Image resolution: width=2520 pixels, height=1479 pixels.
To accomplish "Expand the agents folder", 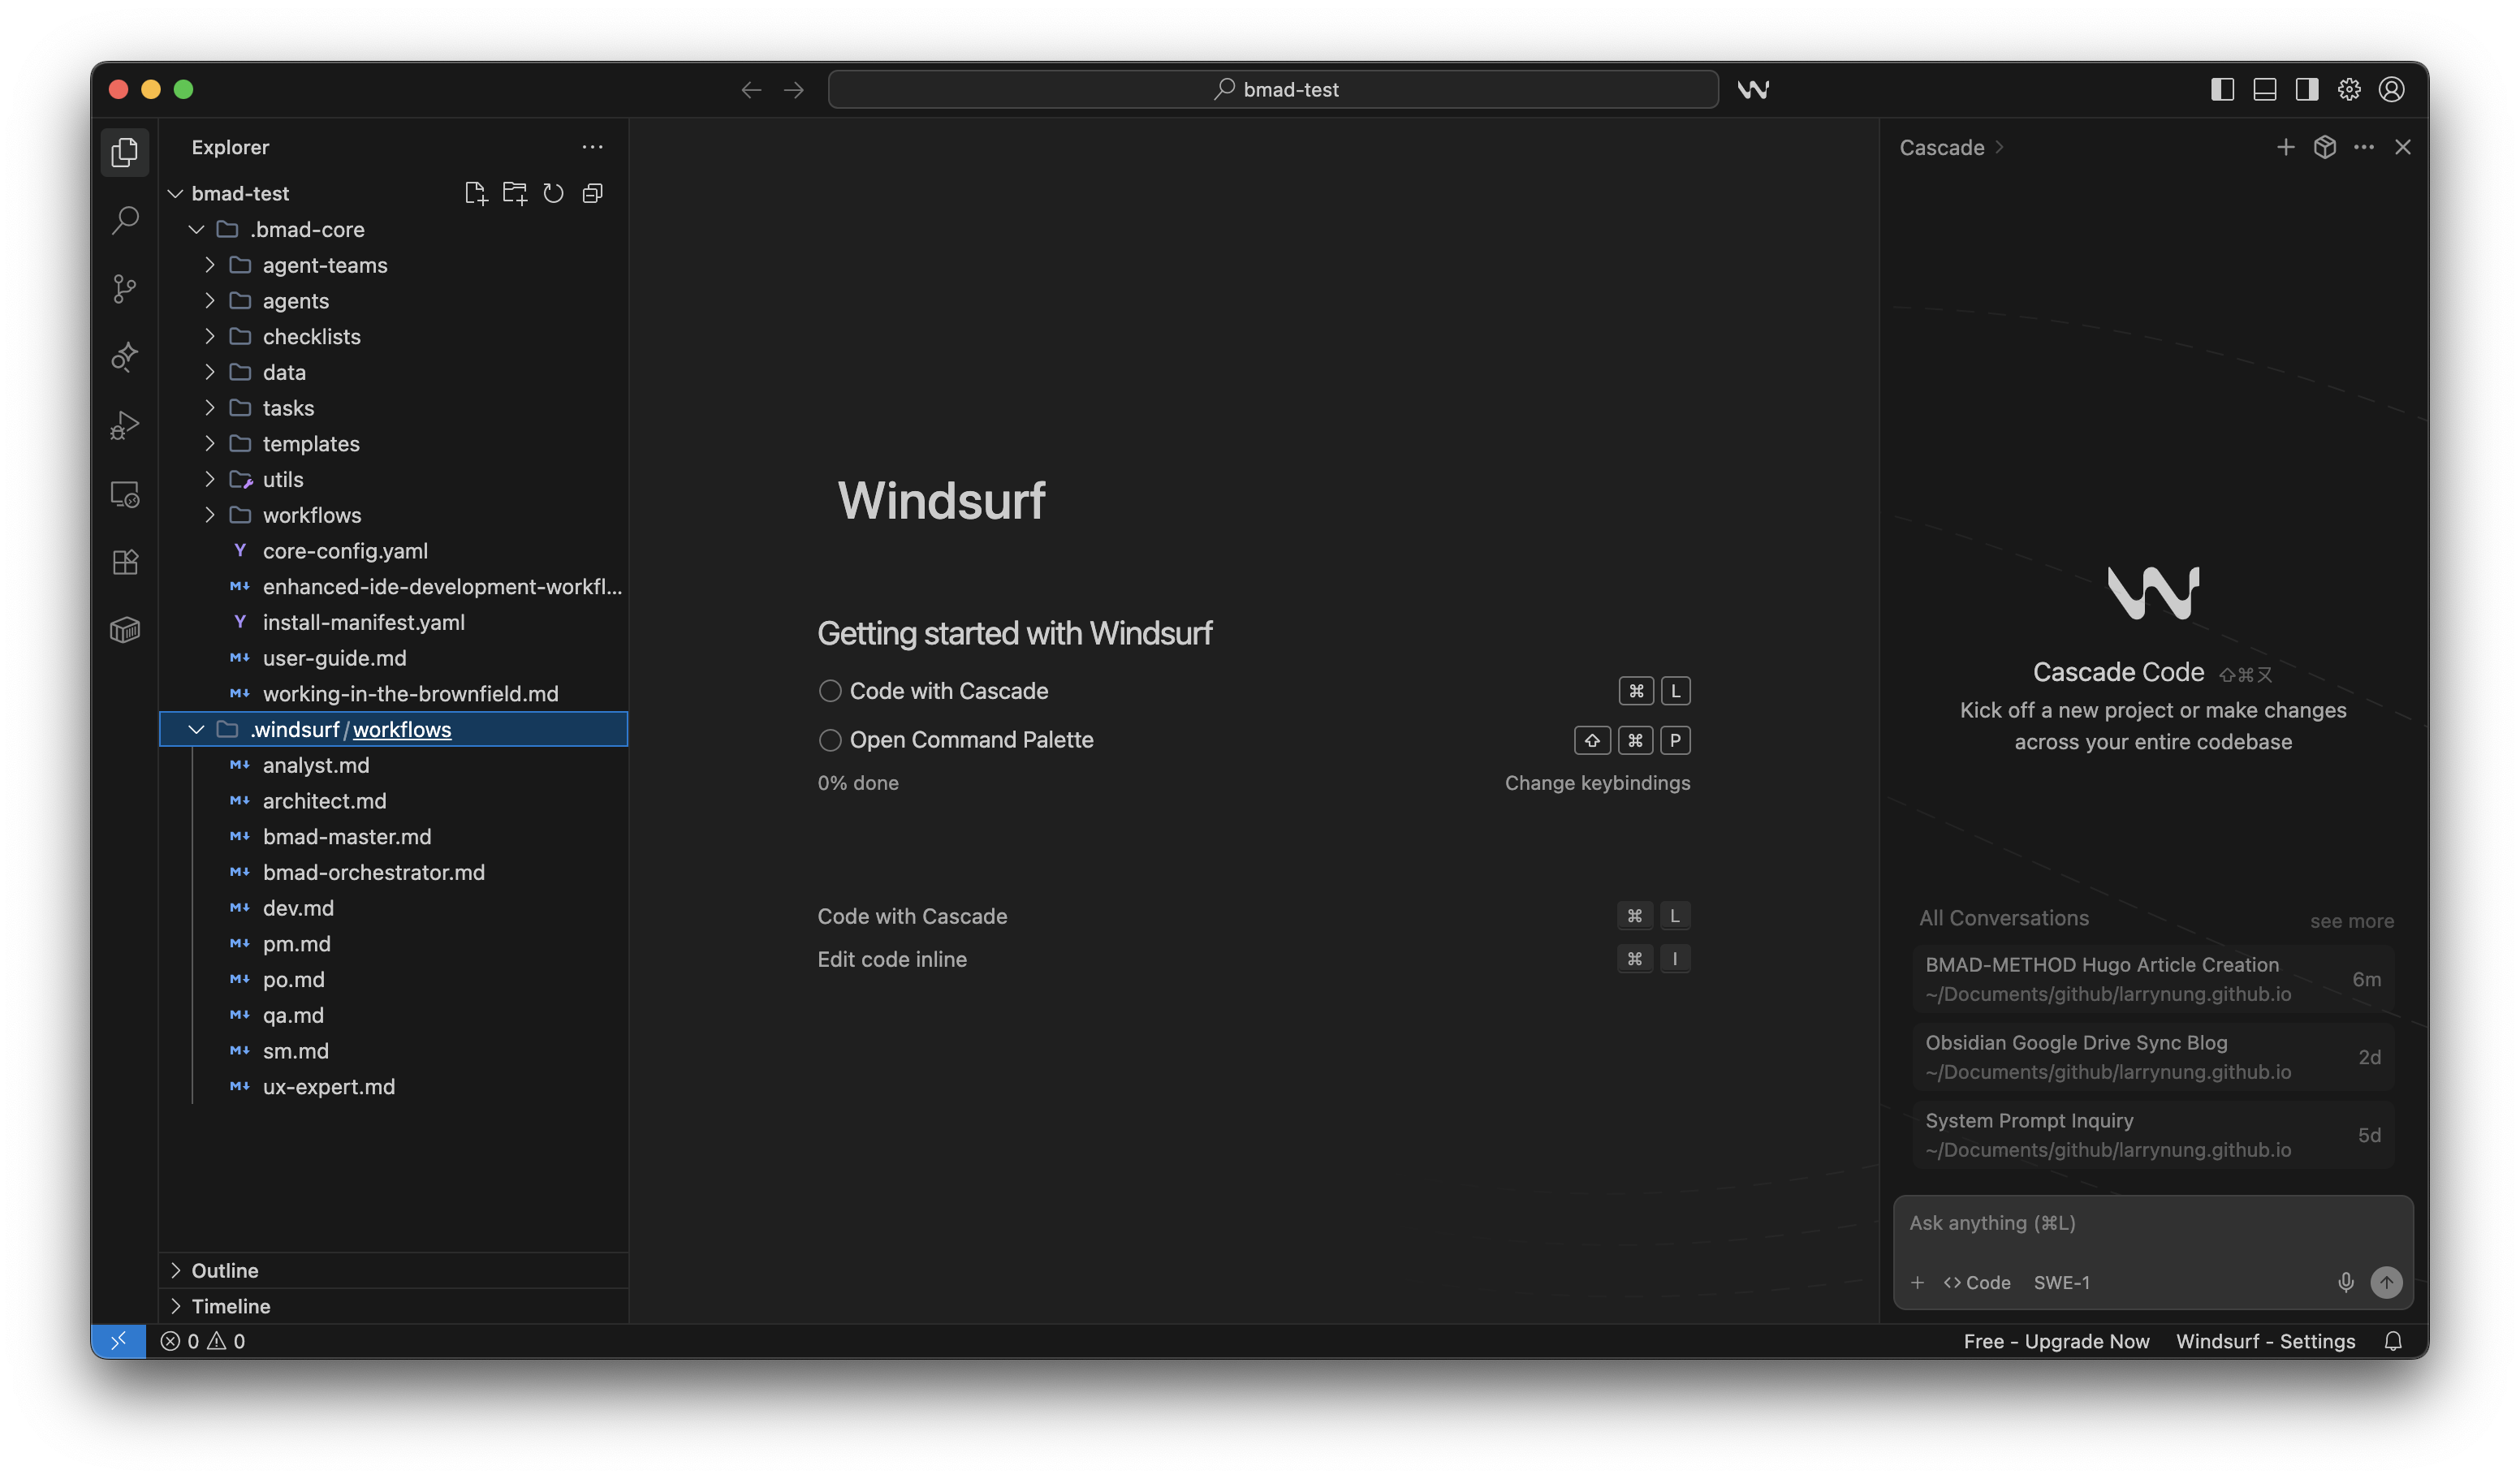I will click(x=209, y=301).
